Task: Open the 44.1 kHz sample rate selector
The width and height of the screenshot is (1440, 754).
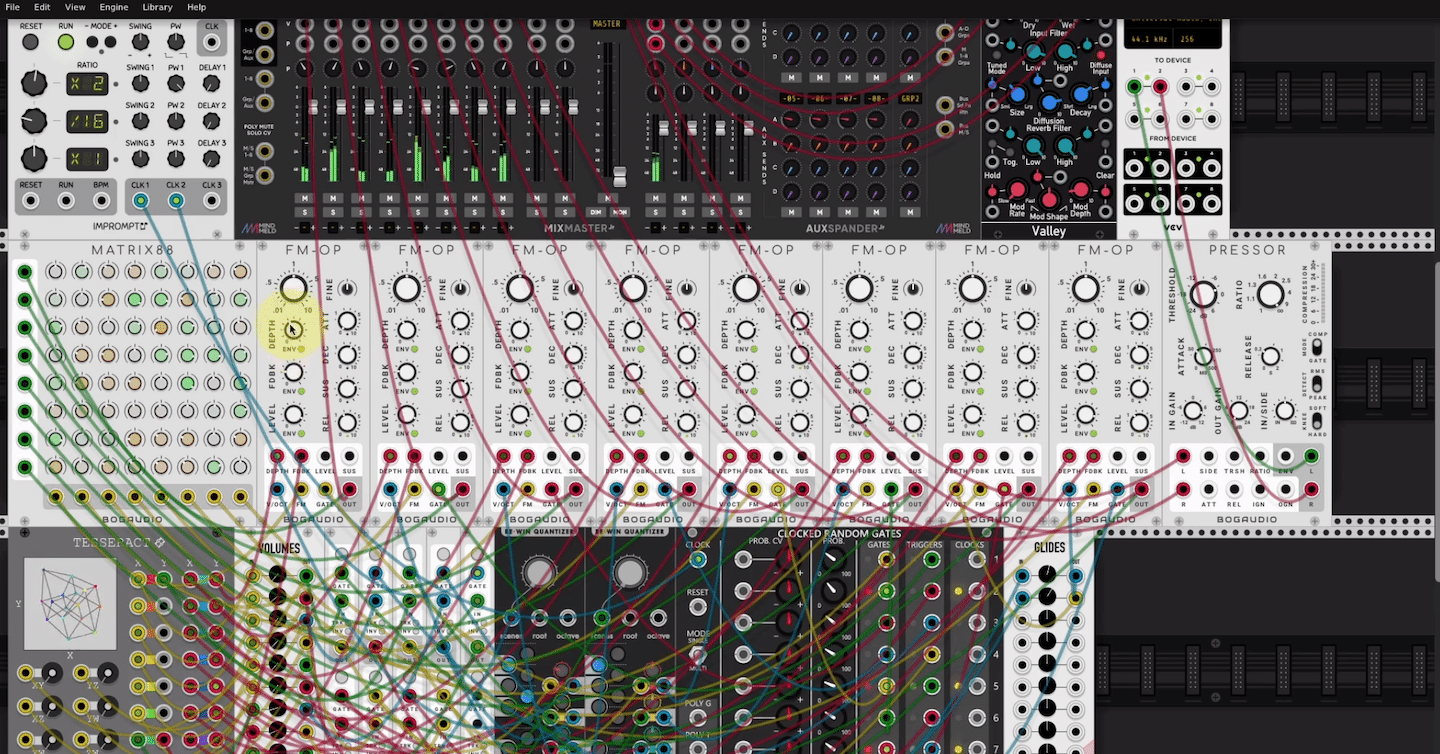Action: point(1151,39)
